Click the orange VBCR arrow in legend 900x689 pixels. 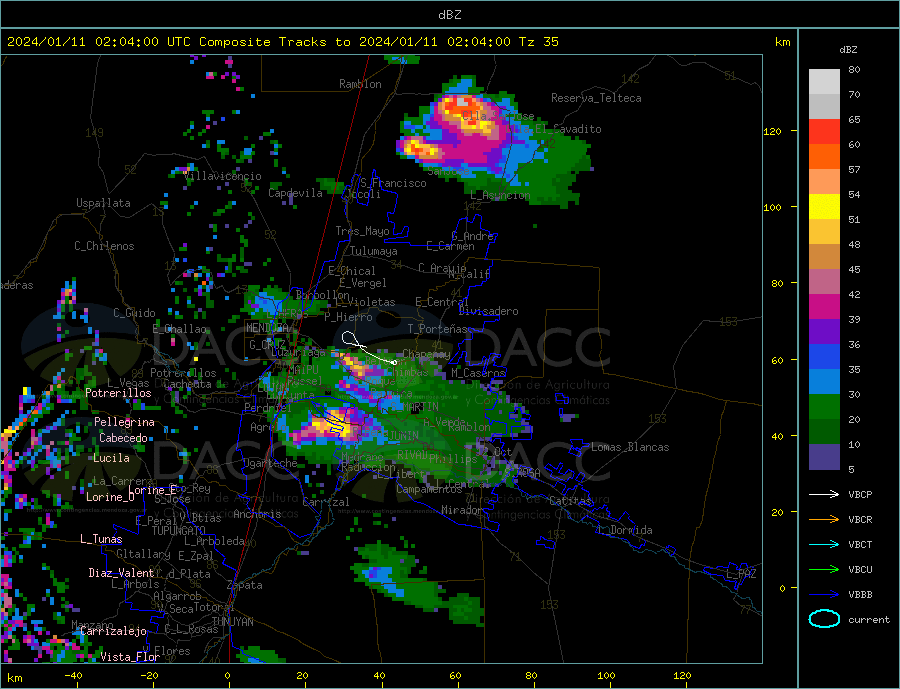click(824, 520)
